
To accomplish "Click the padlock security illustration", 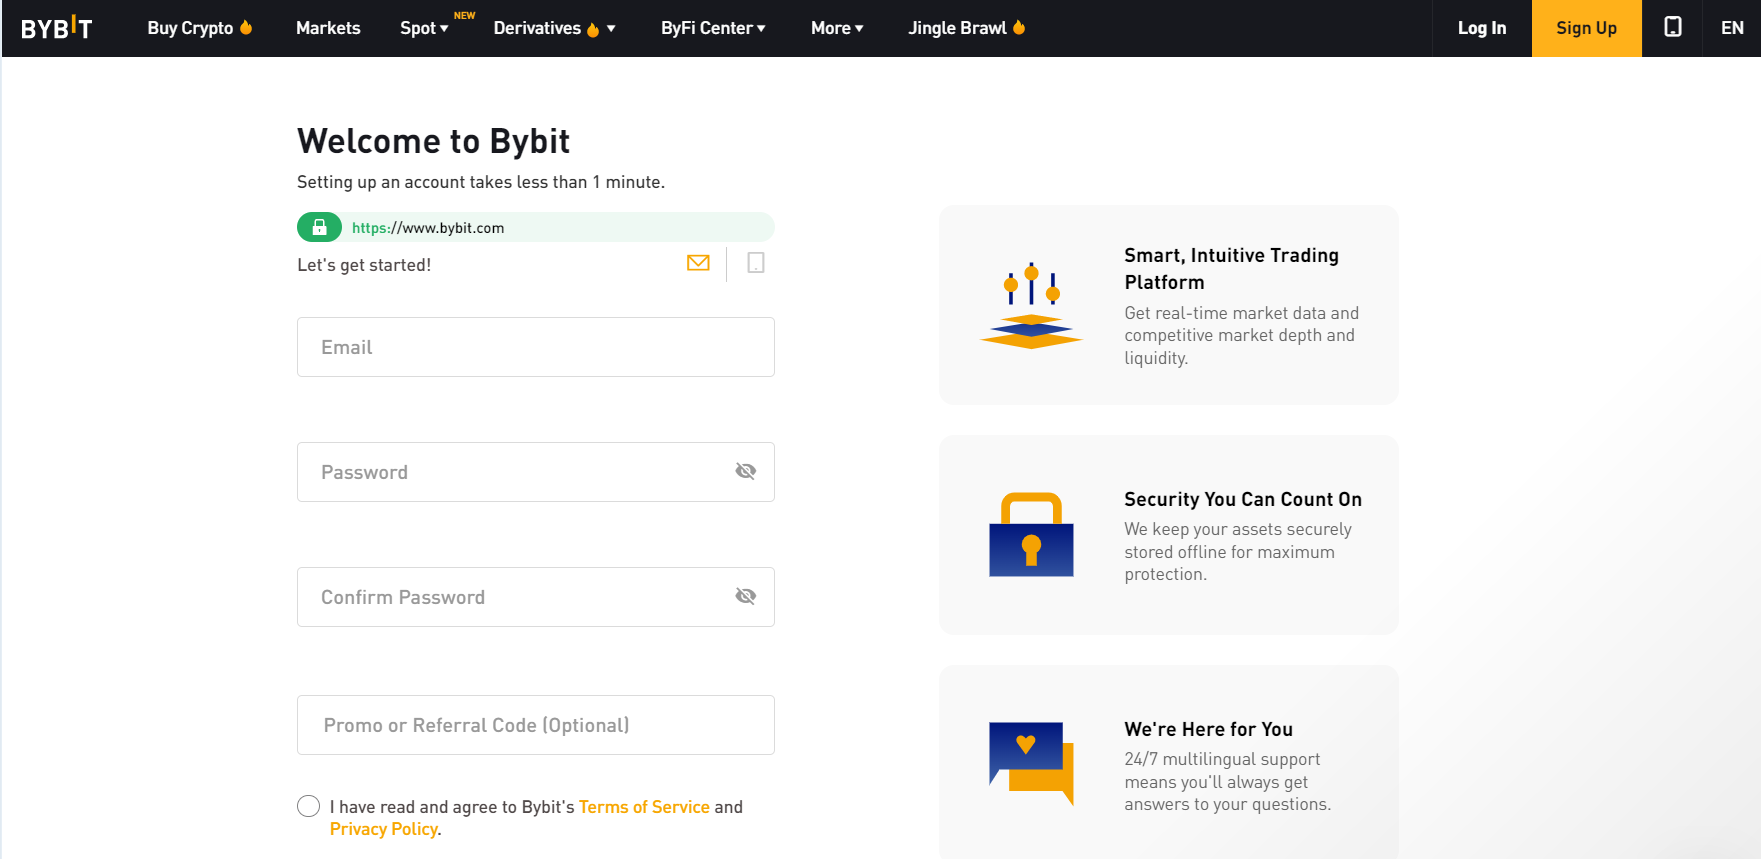I will tap(1031, 534).
